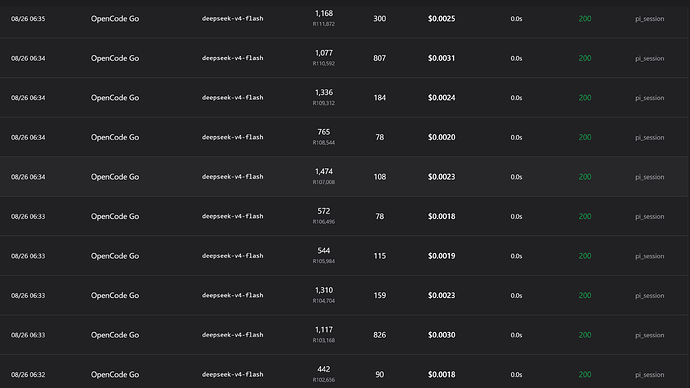Click the $0.0019 cost entry

coord(441,256)
